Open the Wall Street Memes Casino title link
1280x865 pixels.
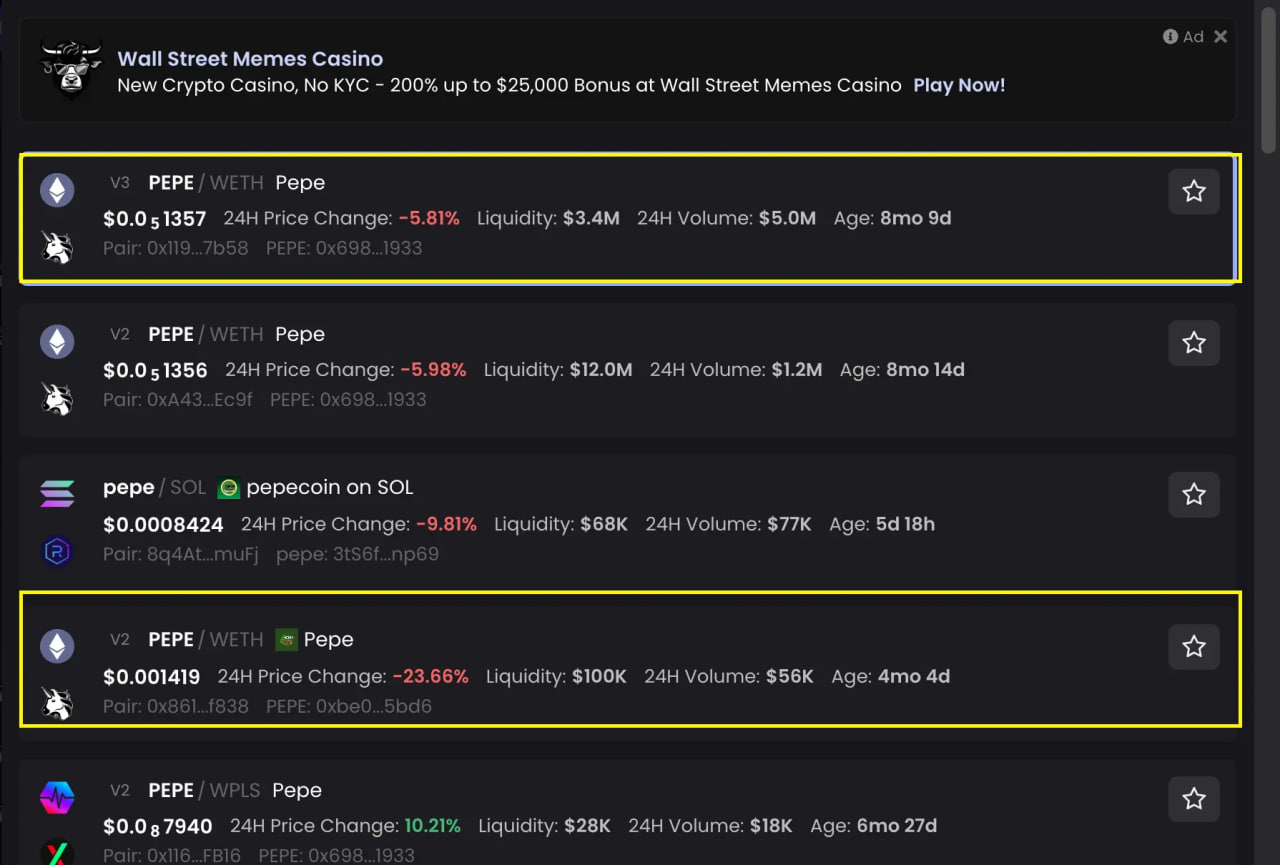[x=250, y=59]
